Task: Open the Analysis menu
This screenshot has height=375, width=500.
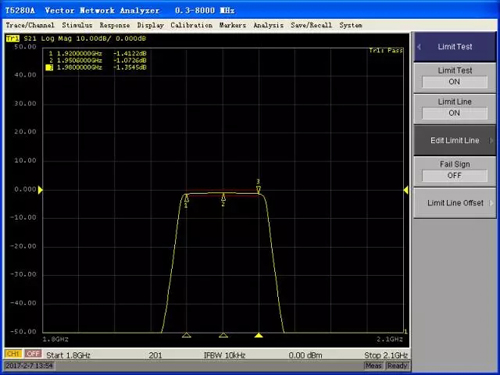Action: [x=268, y=25]
